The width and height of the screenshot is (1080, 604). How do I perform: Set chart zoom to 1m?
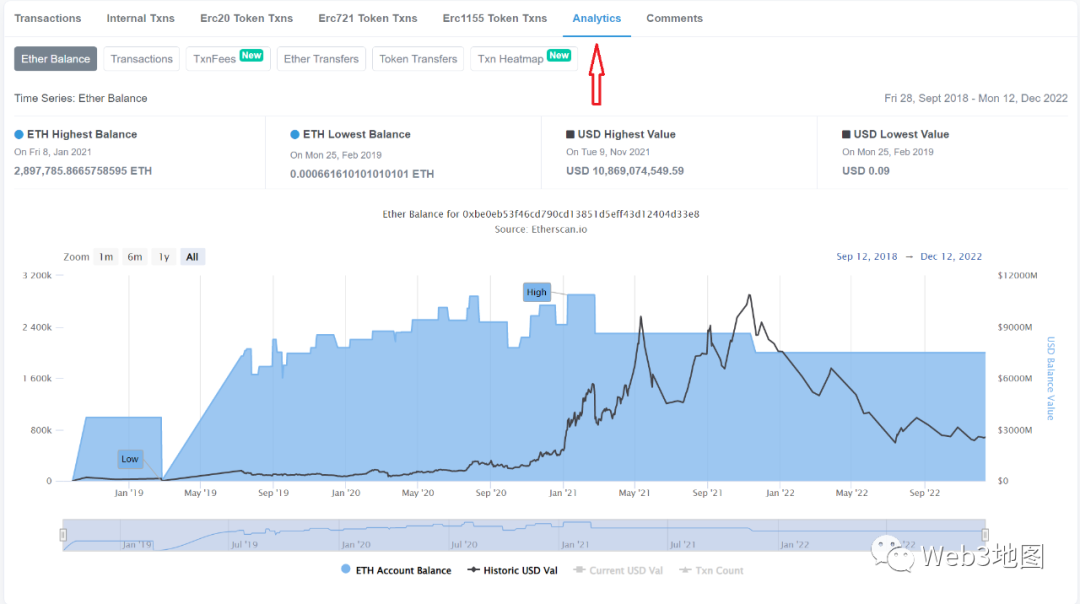[x=105, y=257]
